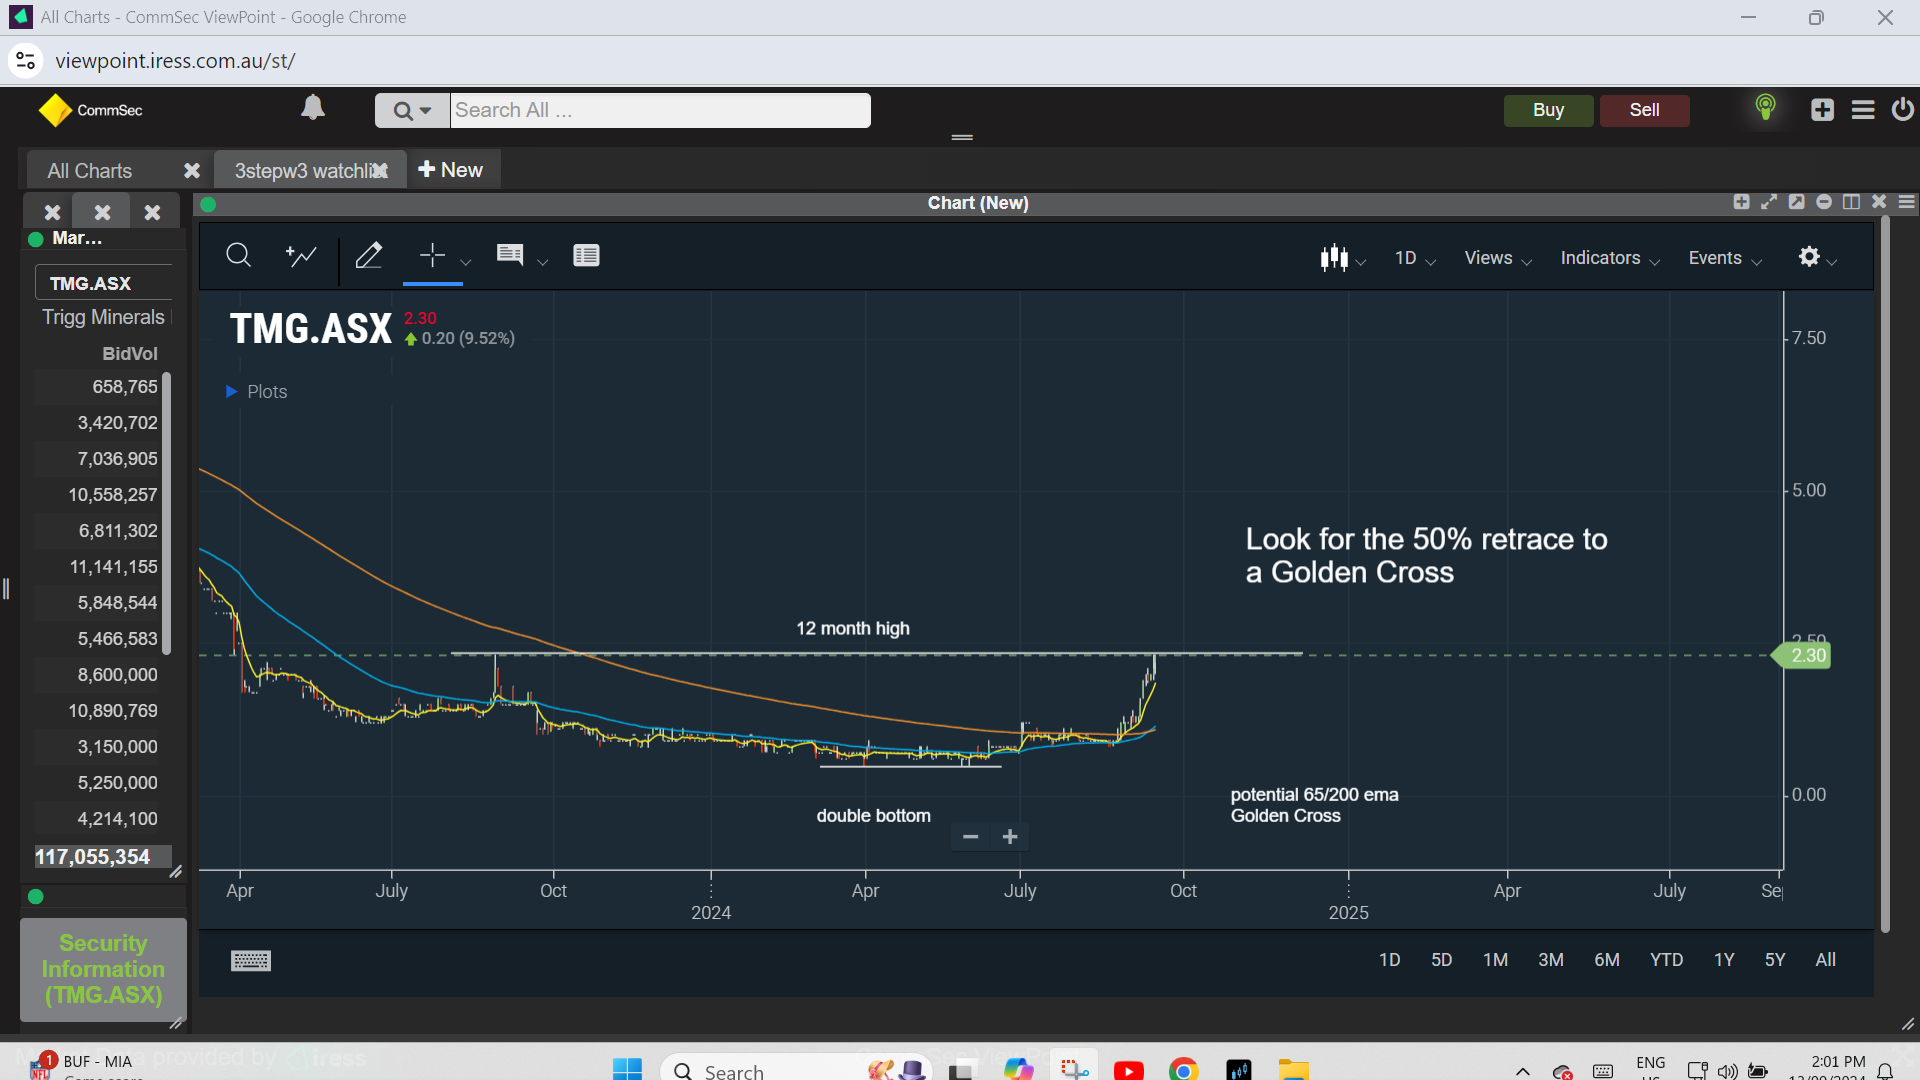
Task: Expand chart panel to fullscreen arrows
Action: pos(1769,202)
